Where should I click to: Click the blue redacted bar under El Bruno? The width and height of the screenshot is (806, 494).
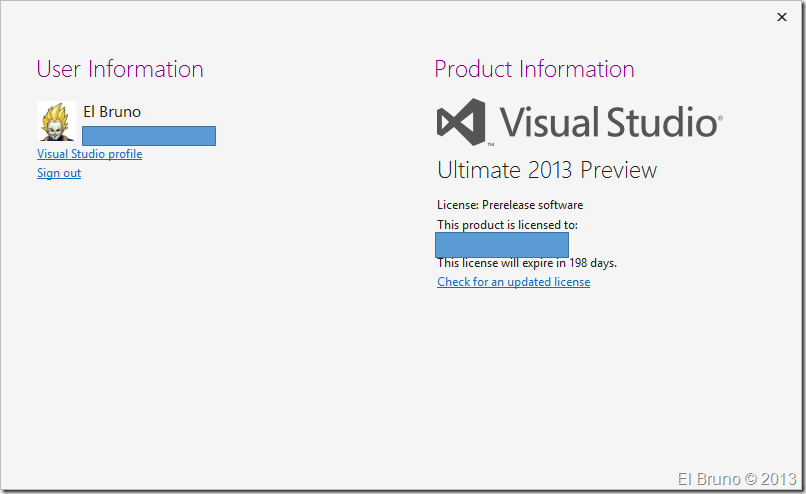149,136
